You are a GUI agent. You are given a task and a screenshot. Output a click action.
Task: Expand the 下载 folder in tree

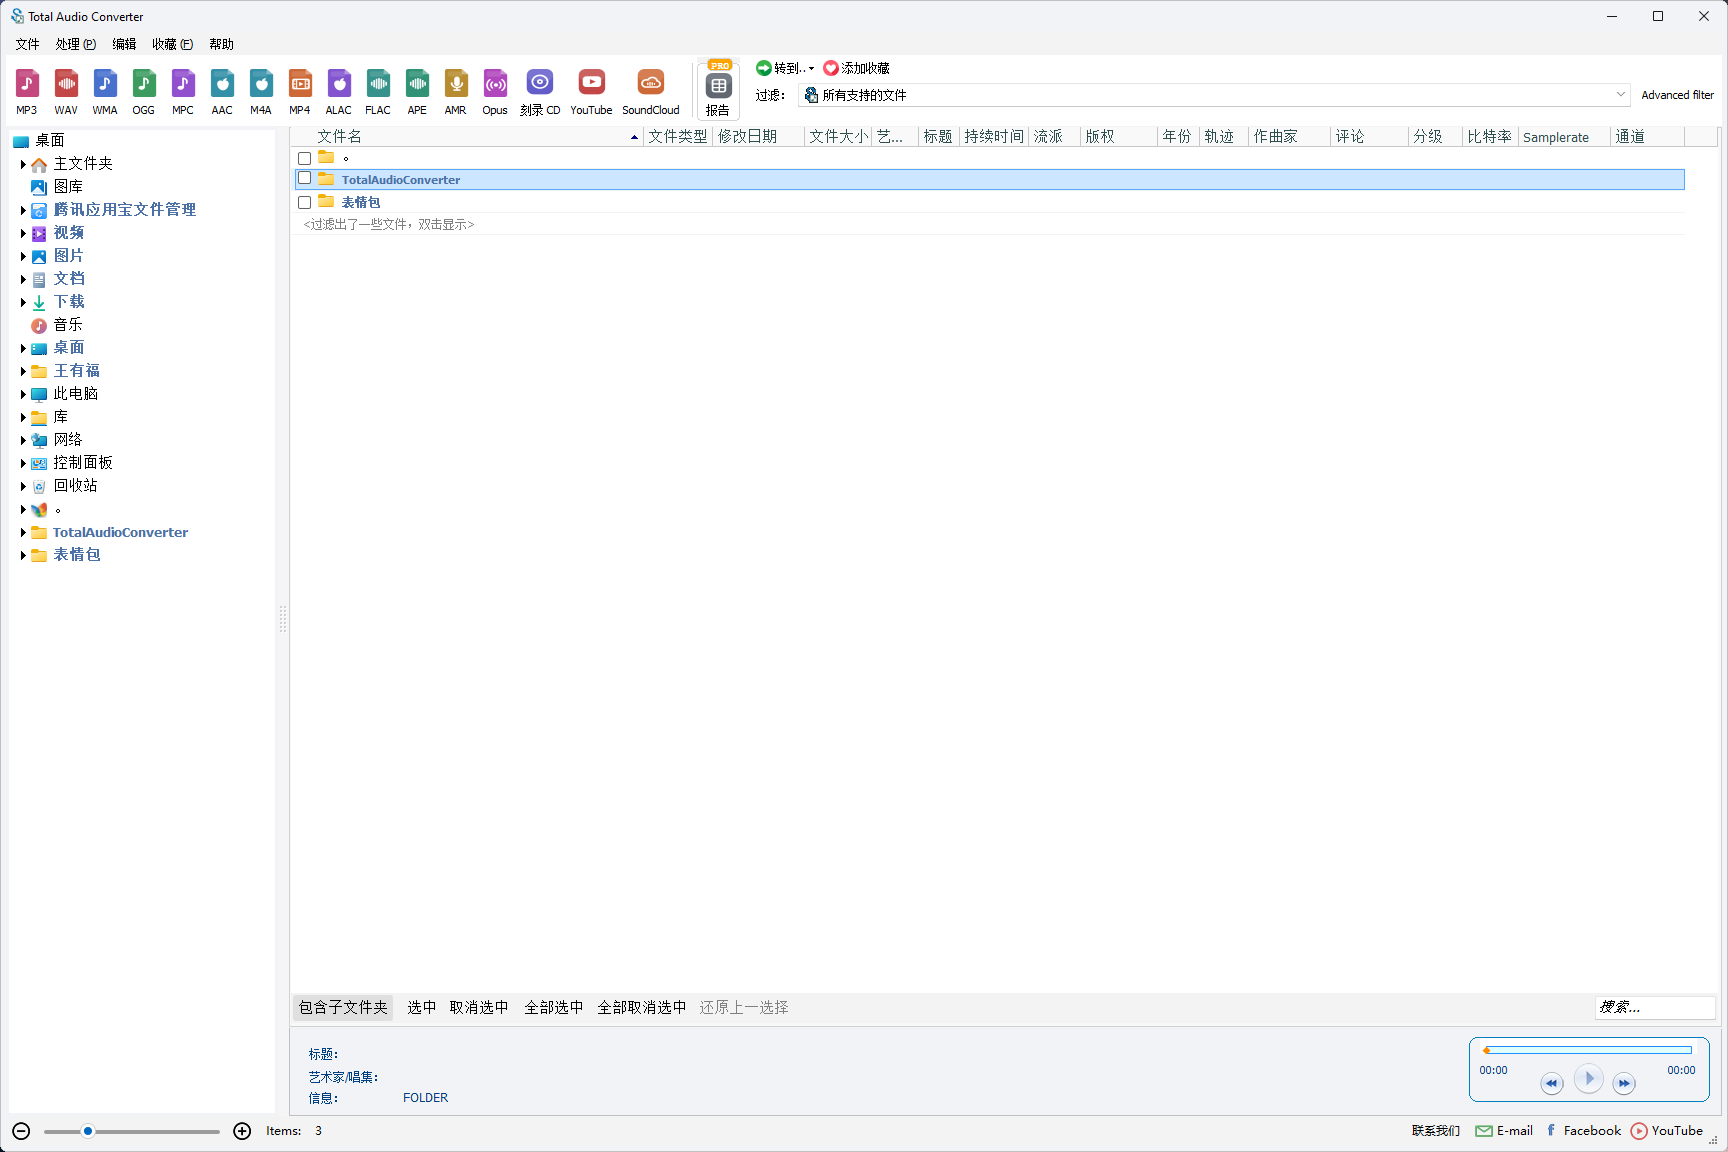pos(23,302)
